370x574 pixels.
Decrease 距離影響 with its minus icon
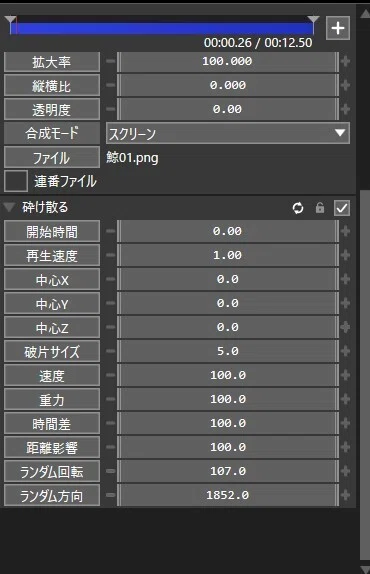click(111, 447)
